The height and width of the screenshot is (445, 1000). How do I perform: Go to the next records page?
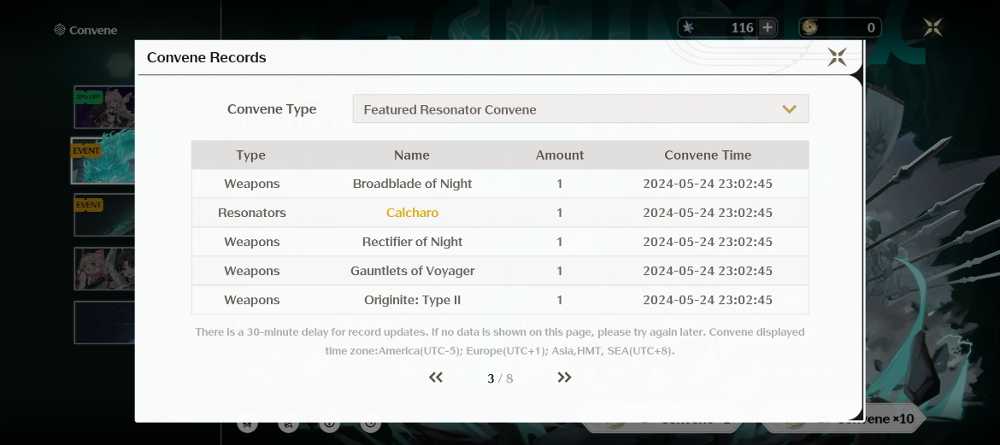point(564,377)
